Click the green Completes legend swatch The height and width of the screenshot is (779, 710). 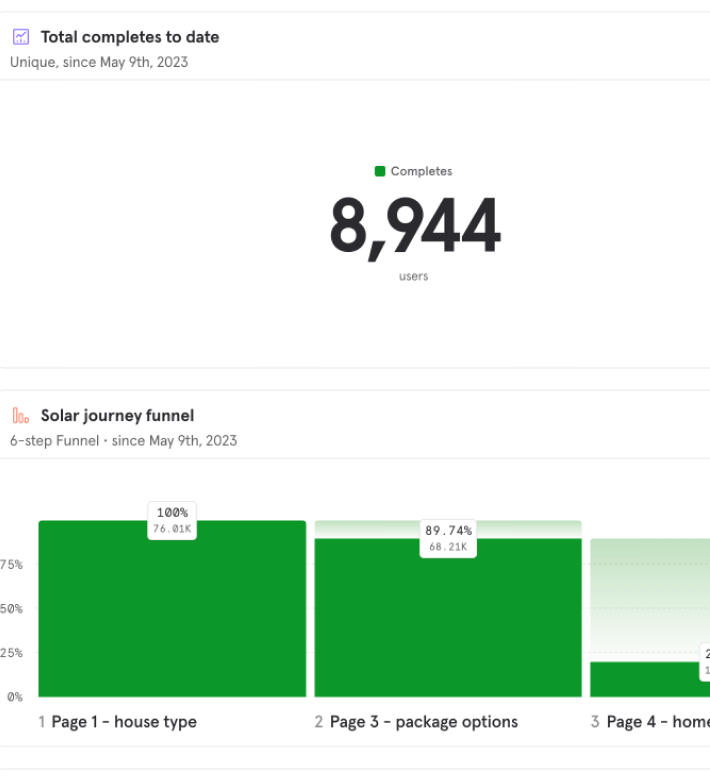click(380, 171)
